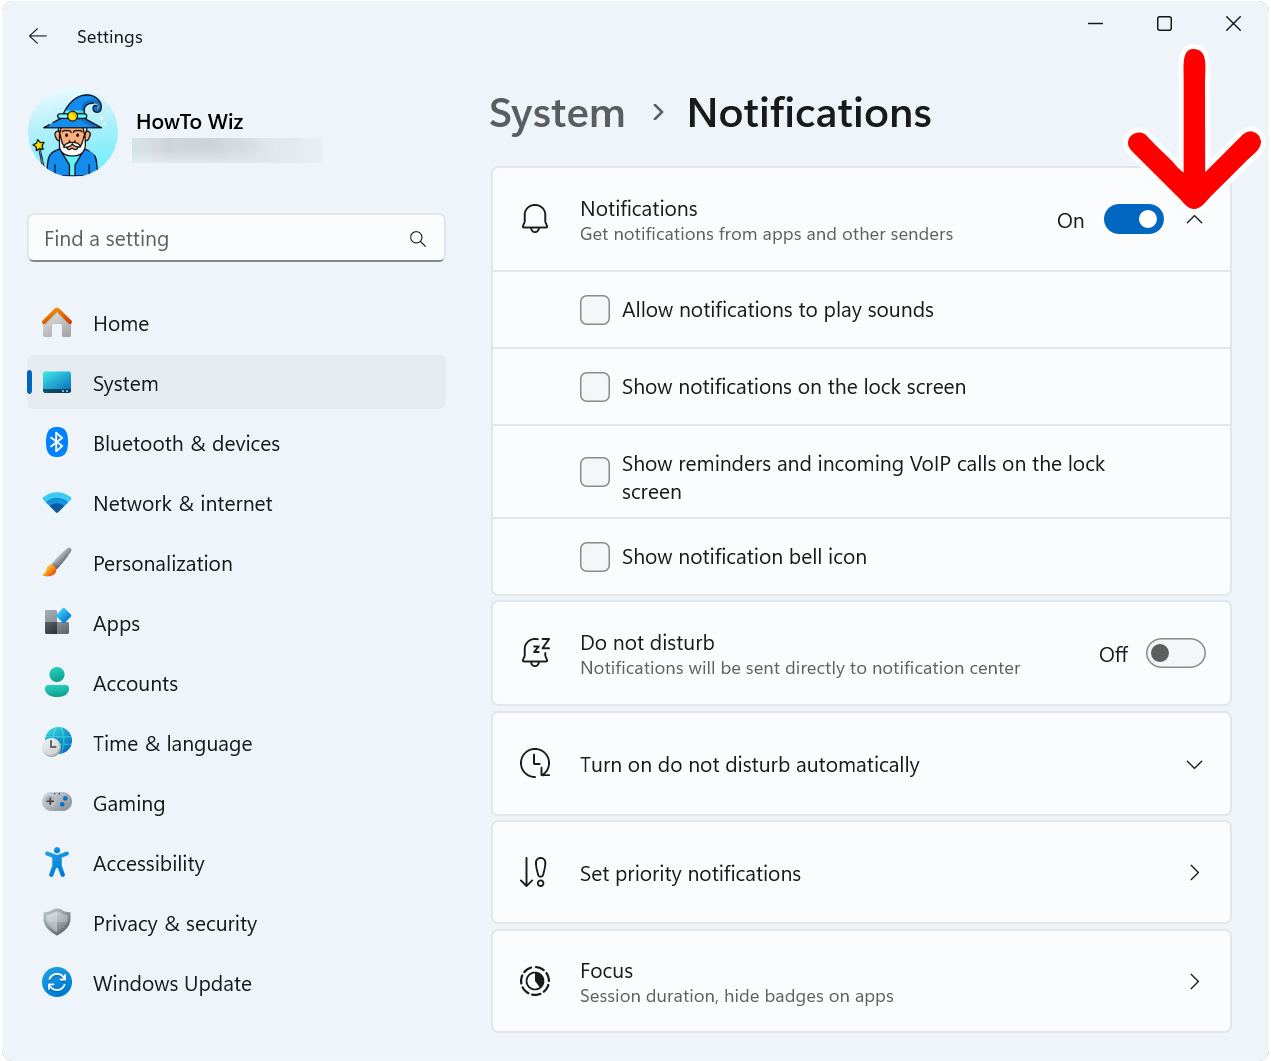Click the Windows Update sync icon
The image size is (1271, 1061).
pos(57,983)
